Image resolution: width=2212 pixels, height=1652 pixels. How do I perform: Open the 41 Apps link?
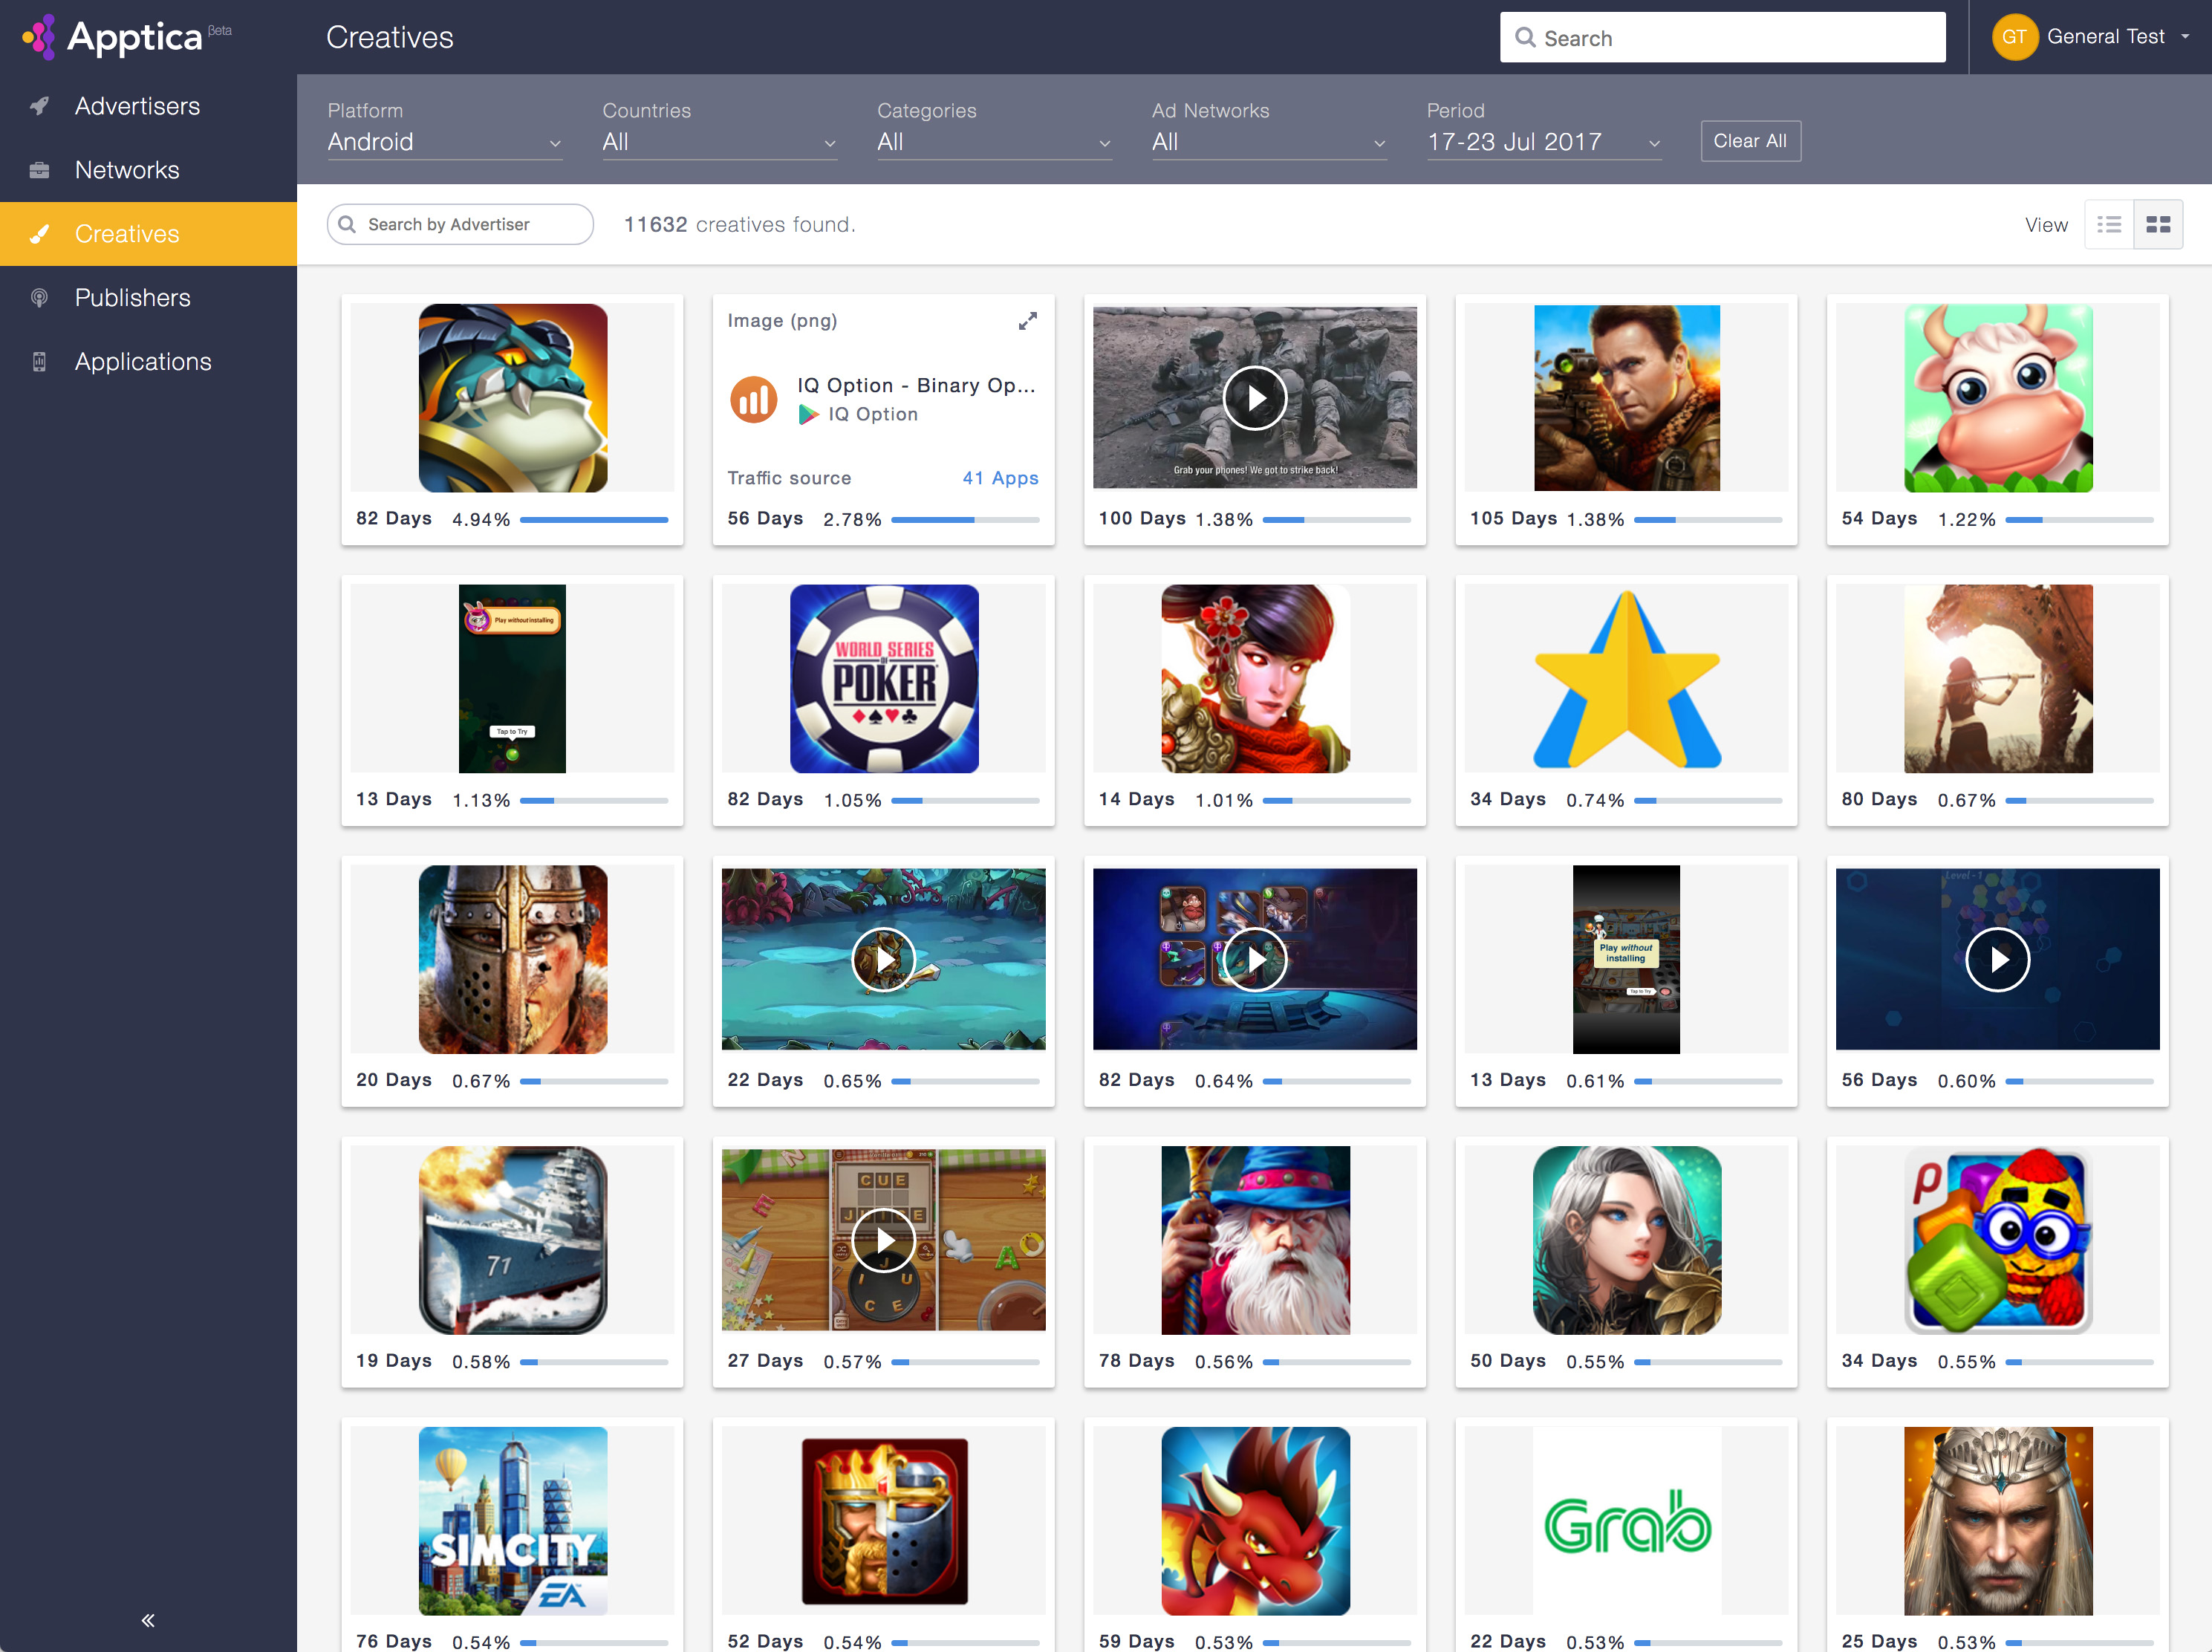pos(1000,478)
